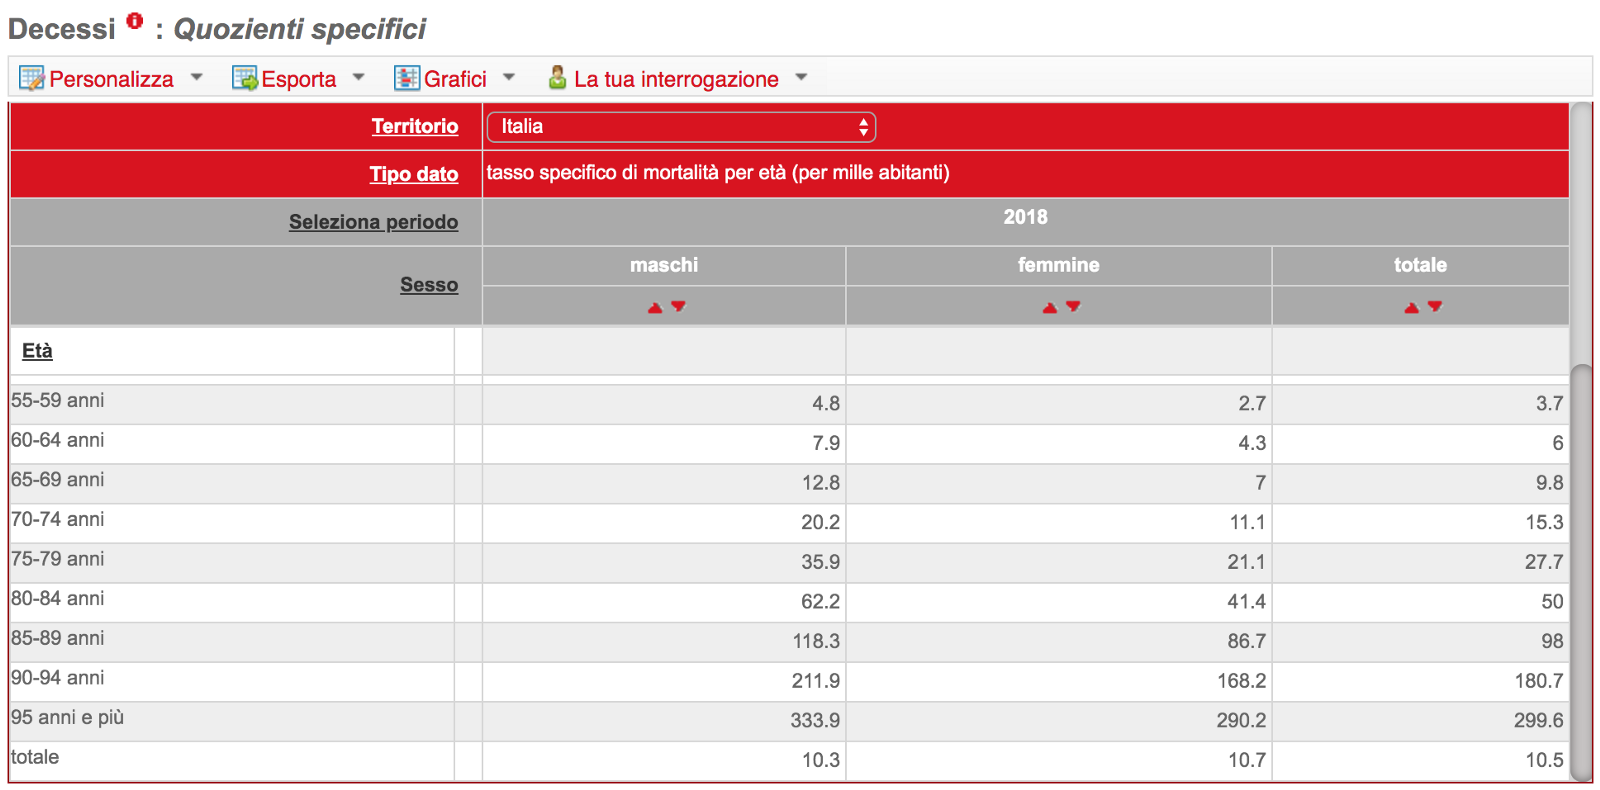Open the Esporta menu
This screenshot has width=1600, height=790.
click(x=298, y=79)
